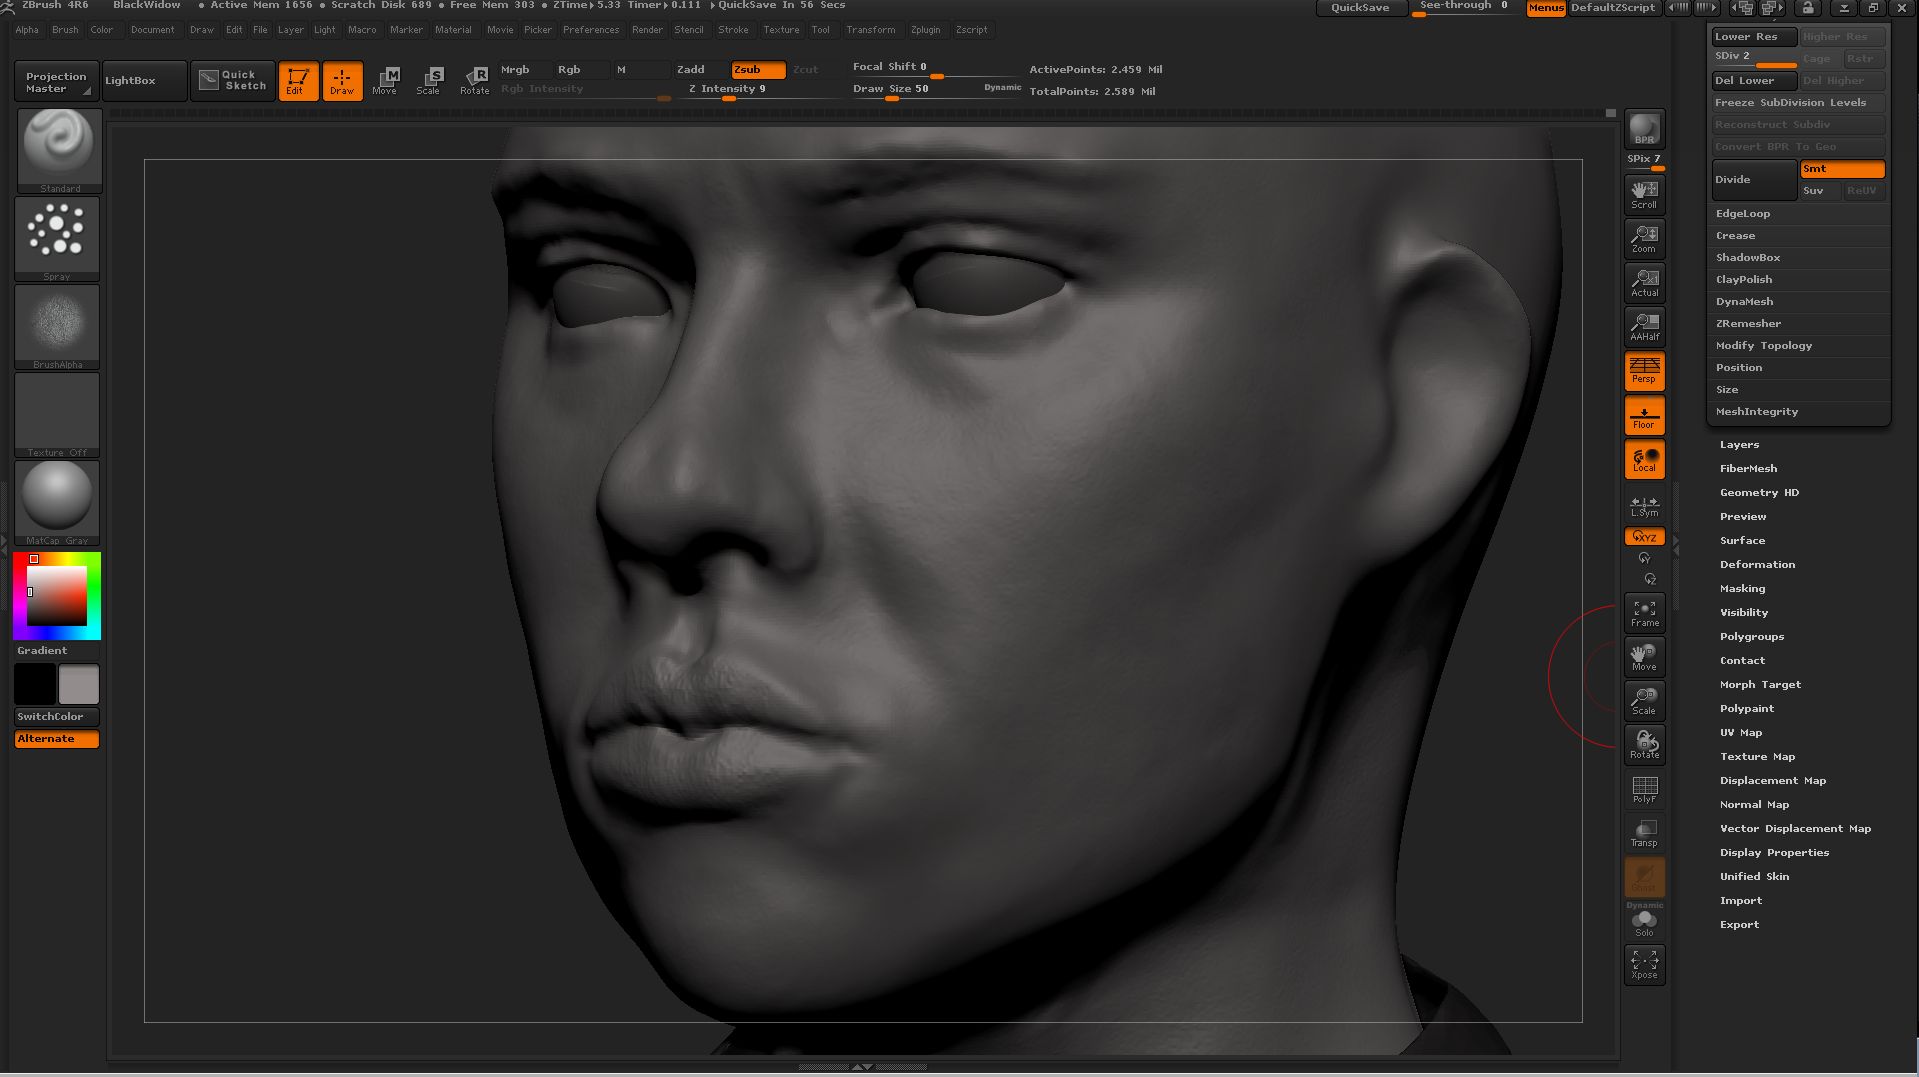Viewport: 1919px width, 1077px height.
Task: Show PolyF polyframe wireframe
Action: tap(1644, 789)
